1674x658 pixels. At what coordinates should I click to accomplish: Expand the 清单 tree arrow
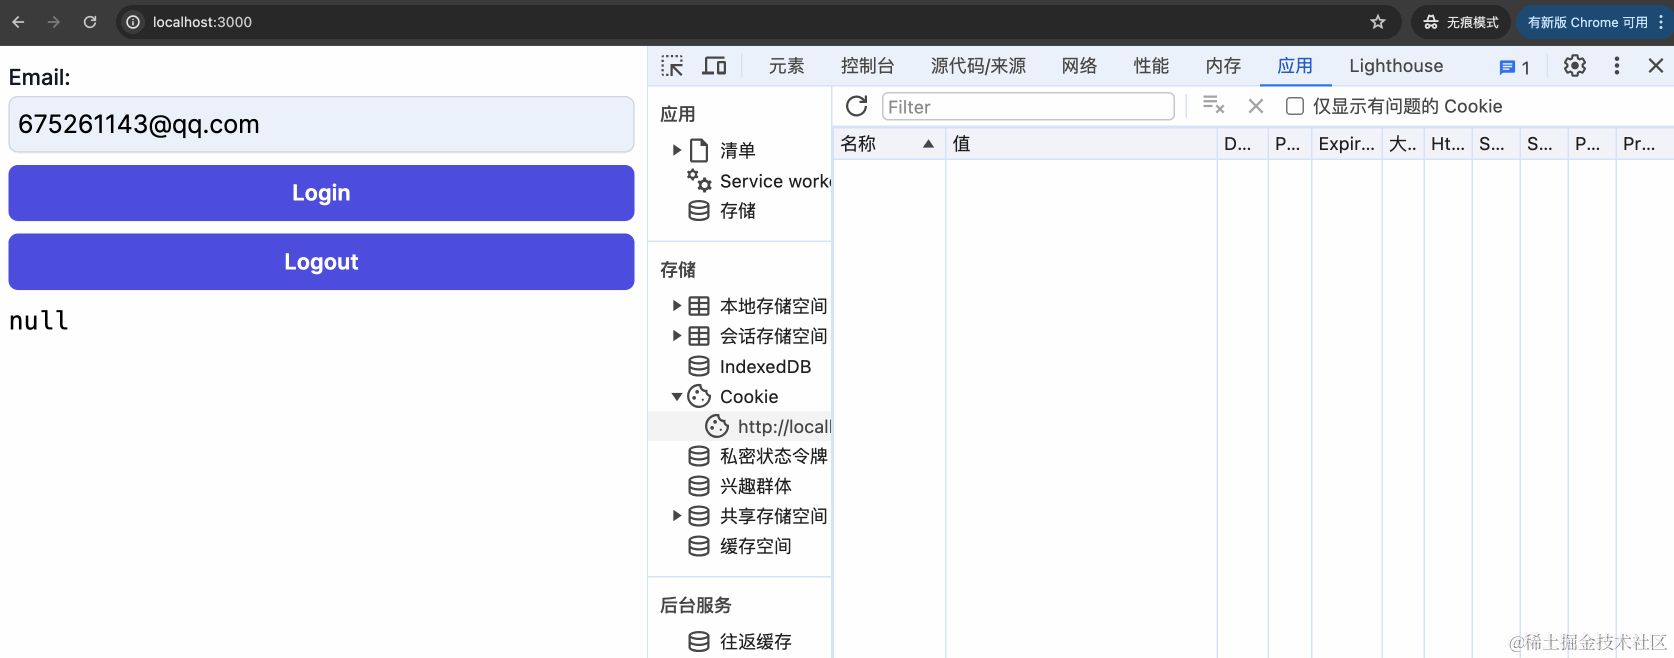[x=677, y=151]
